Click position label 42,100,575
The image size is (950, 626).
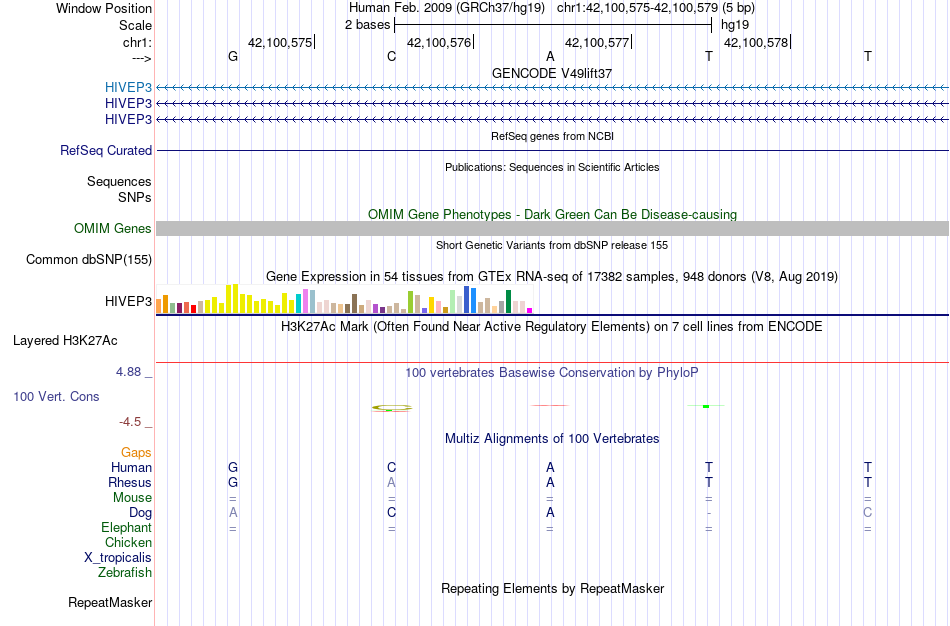[280, 42]
